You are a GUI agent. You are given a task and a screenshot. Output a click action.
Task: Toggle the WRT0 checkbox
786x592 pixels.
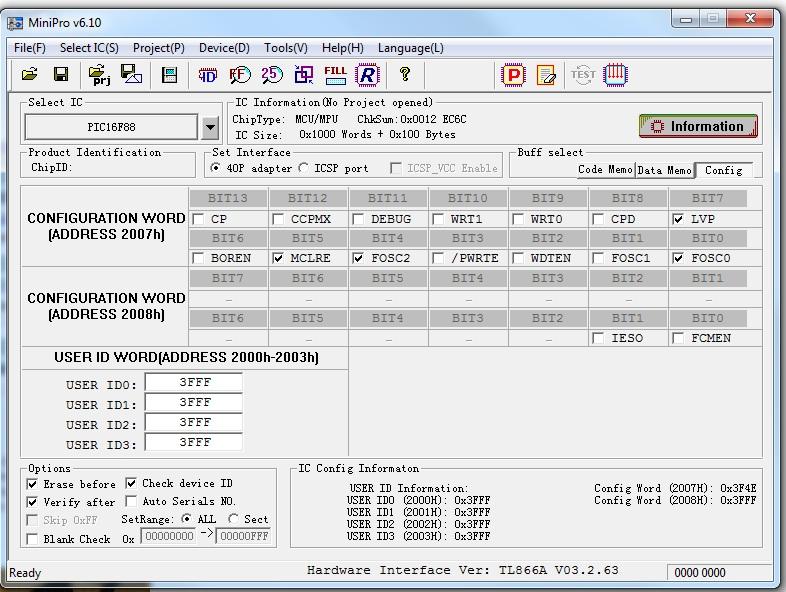pos(518,219)
